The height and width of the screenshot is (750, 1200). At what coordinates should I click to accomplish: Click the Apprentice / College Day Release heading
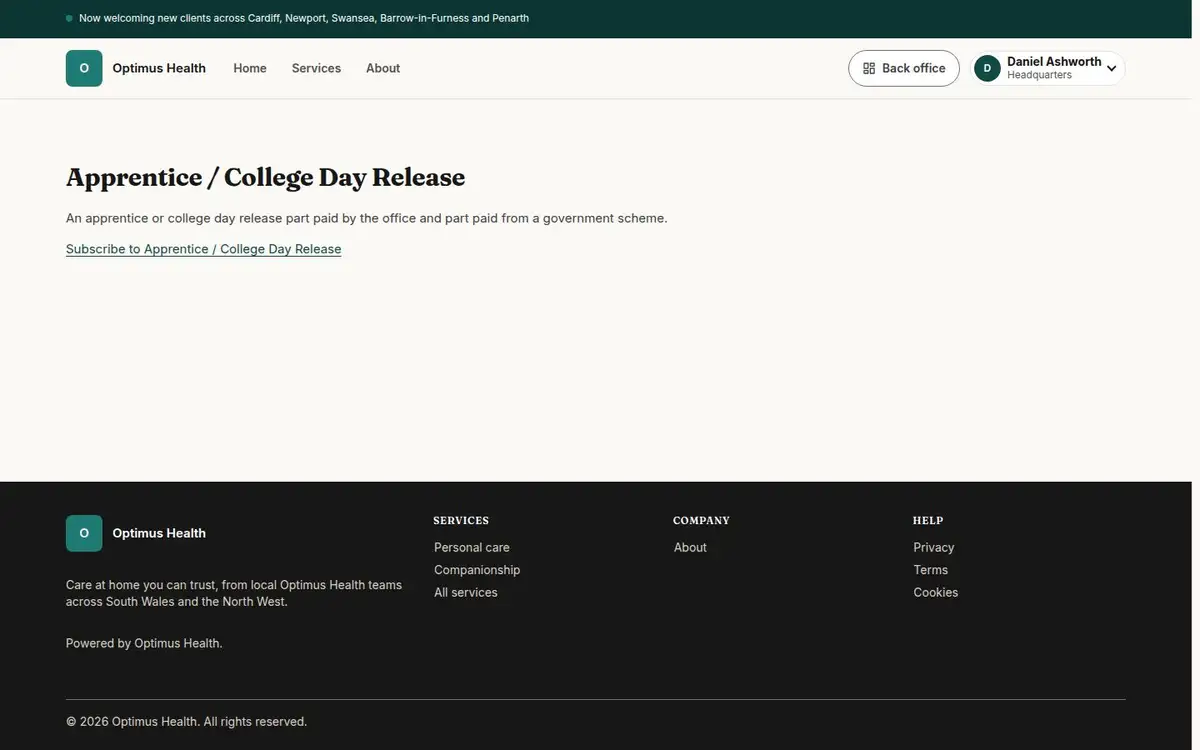(265, 177)
